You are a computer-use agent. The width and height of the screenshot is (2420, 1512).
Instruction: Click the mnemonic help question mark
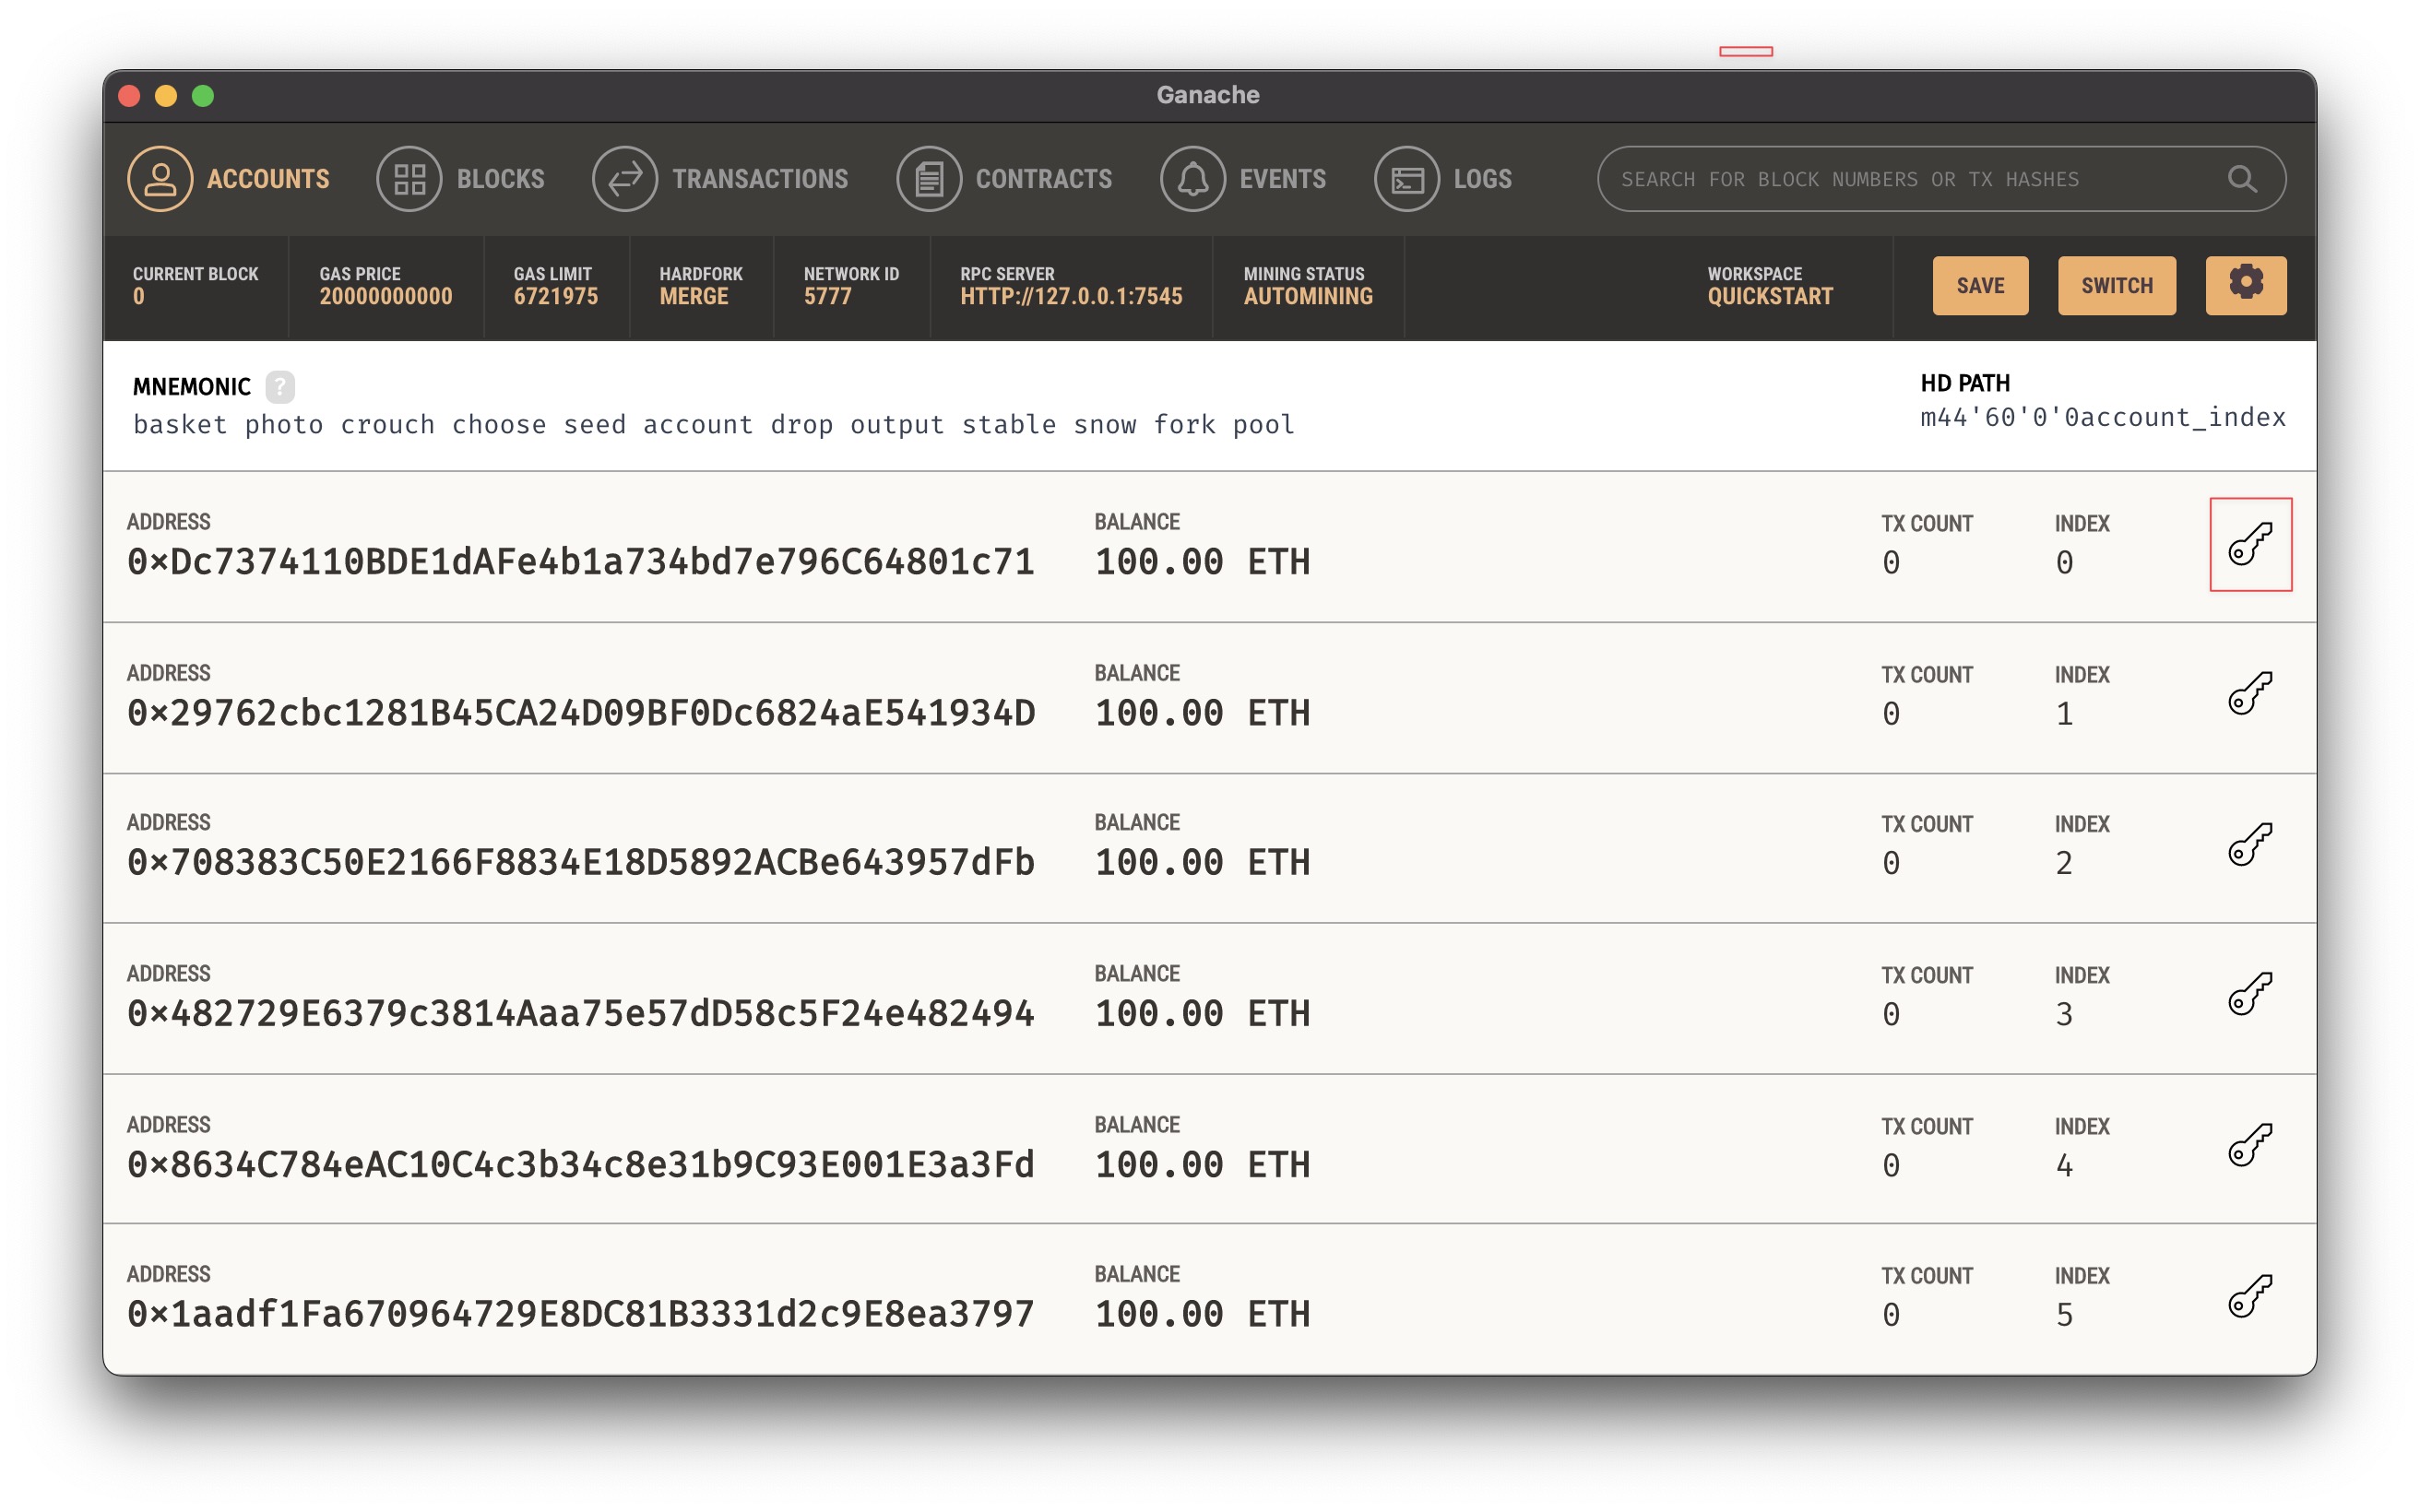coord(280,386)
